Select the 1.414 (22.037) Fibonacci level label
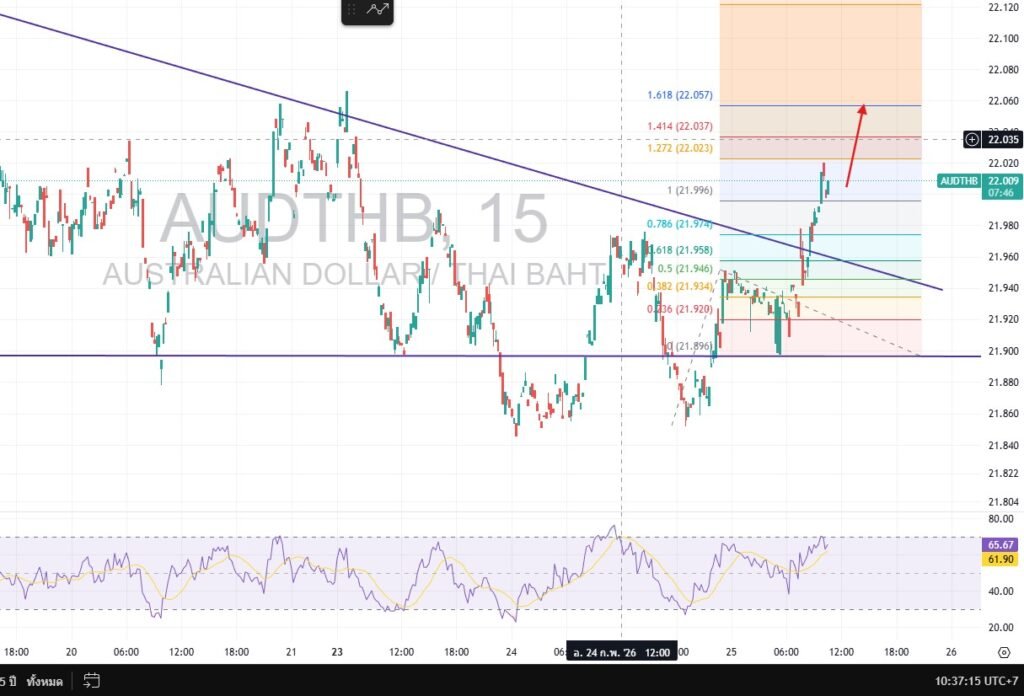 [679, 126]
